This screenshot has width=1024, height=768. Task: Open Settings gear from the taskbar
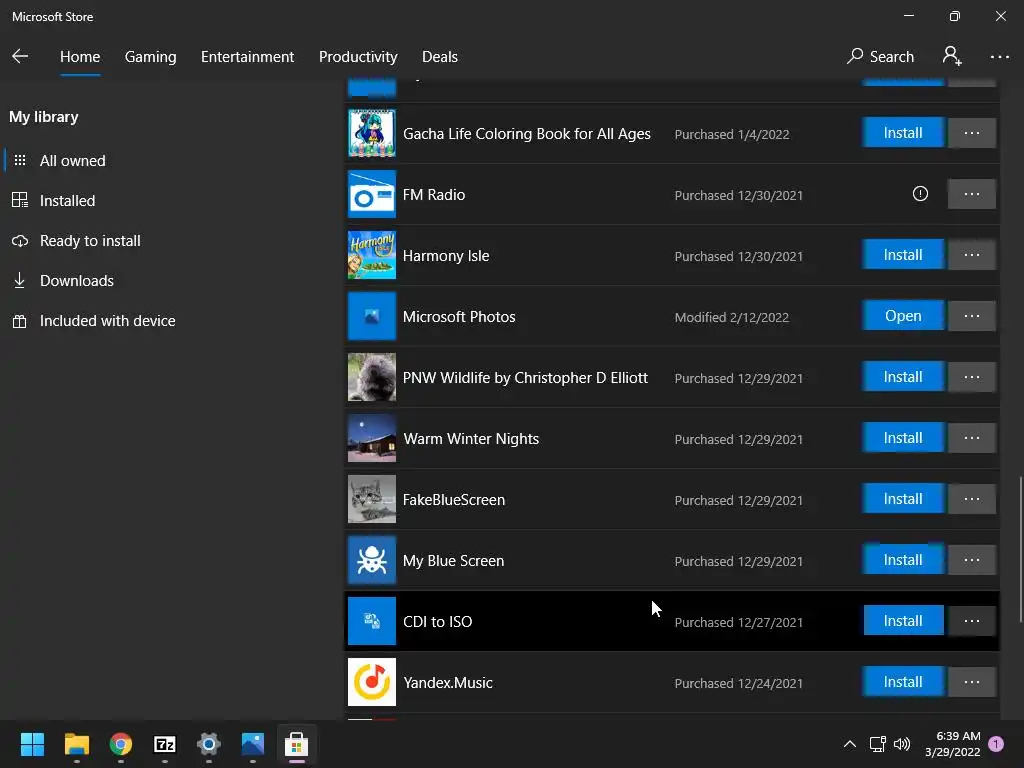[209, 744]
